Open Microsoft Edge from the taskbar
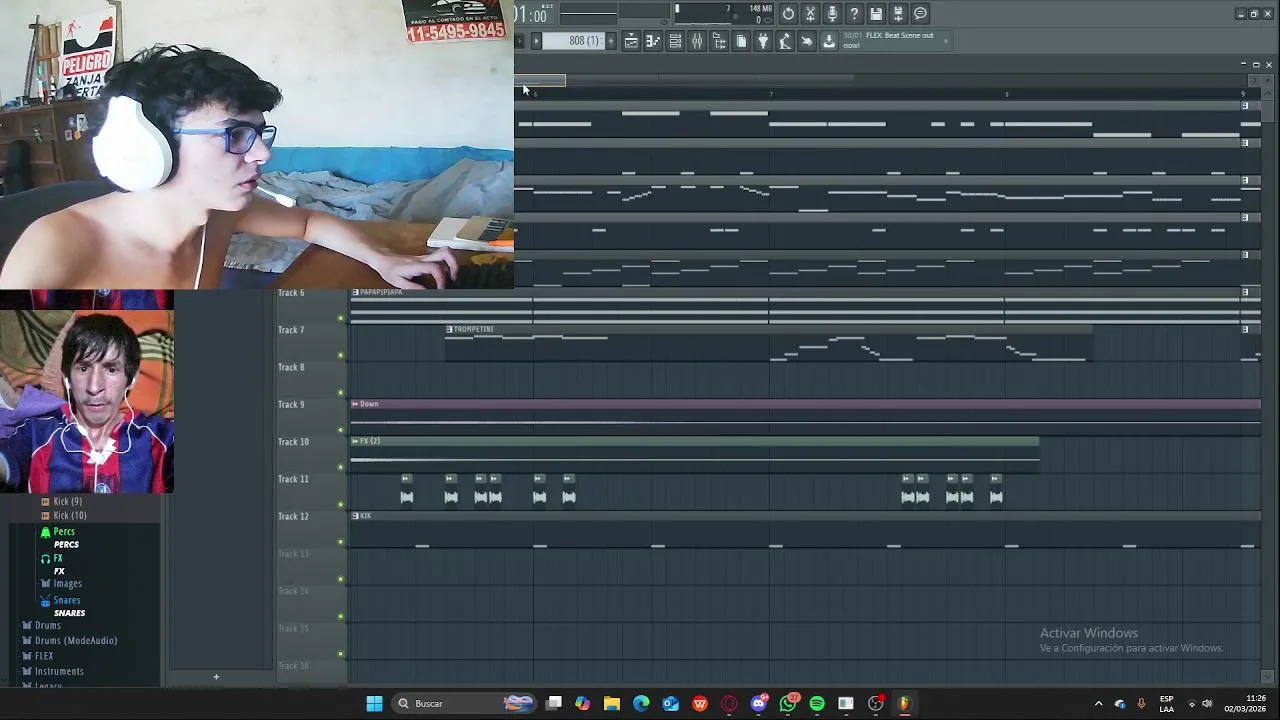Viewport: 1280px width, 720px height. [x=641, y=704]
